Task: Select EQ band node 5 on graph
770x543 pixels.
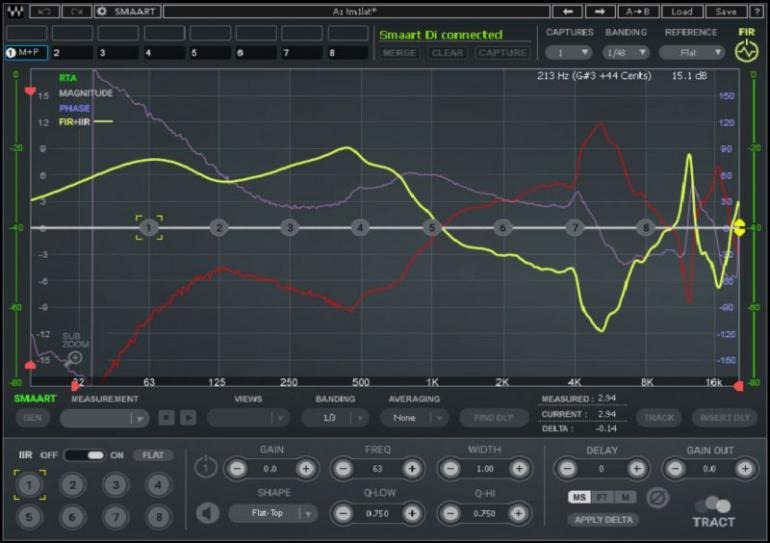Action: (432, 227)
